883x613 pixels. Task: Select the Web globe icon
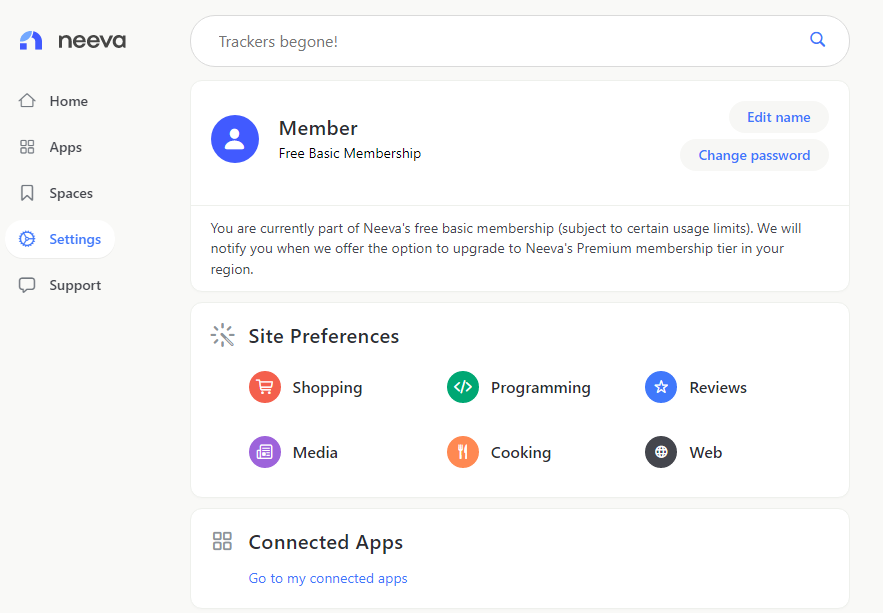[661, 452]
